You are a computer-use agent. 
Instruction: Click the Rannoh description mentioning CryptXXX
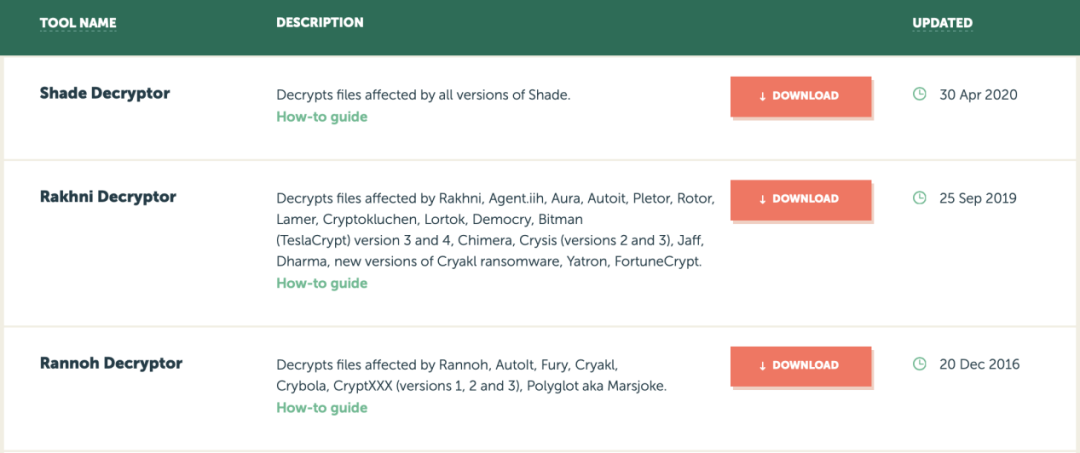tap(472, 376)
